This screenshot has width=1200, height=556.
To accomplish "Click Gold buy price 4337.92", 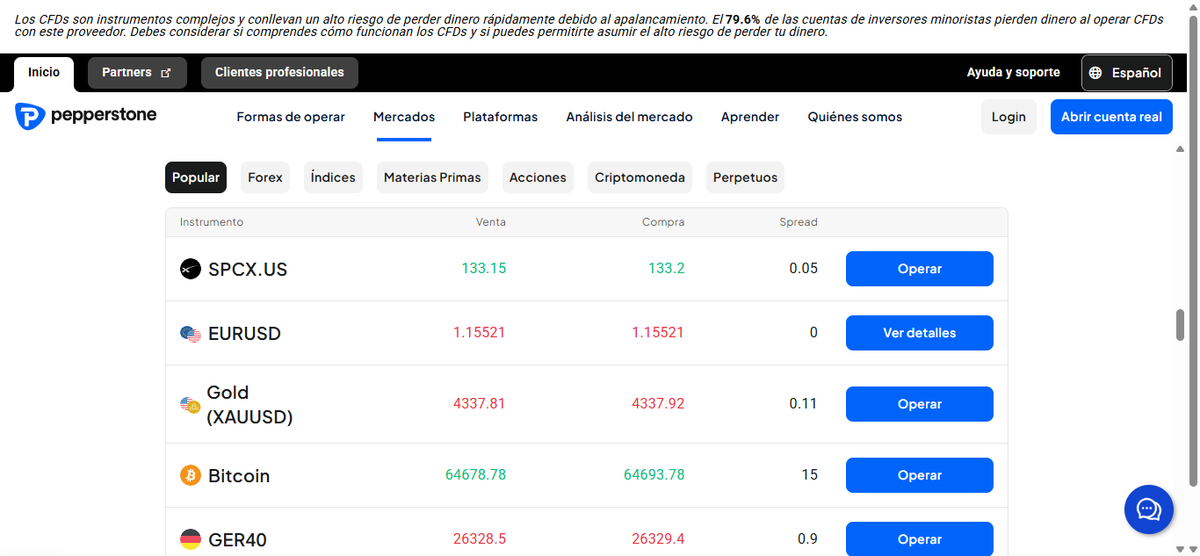I will pos(658,404).
